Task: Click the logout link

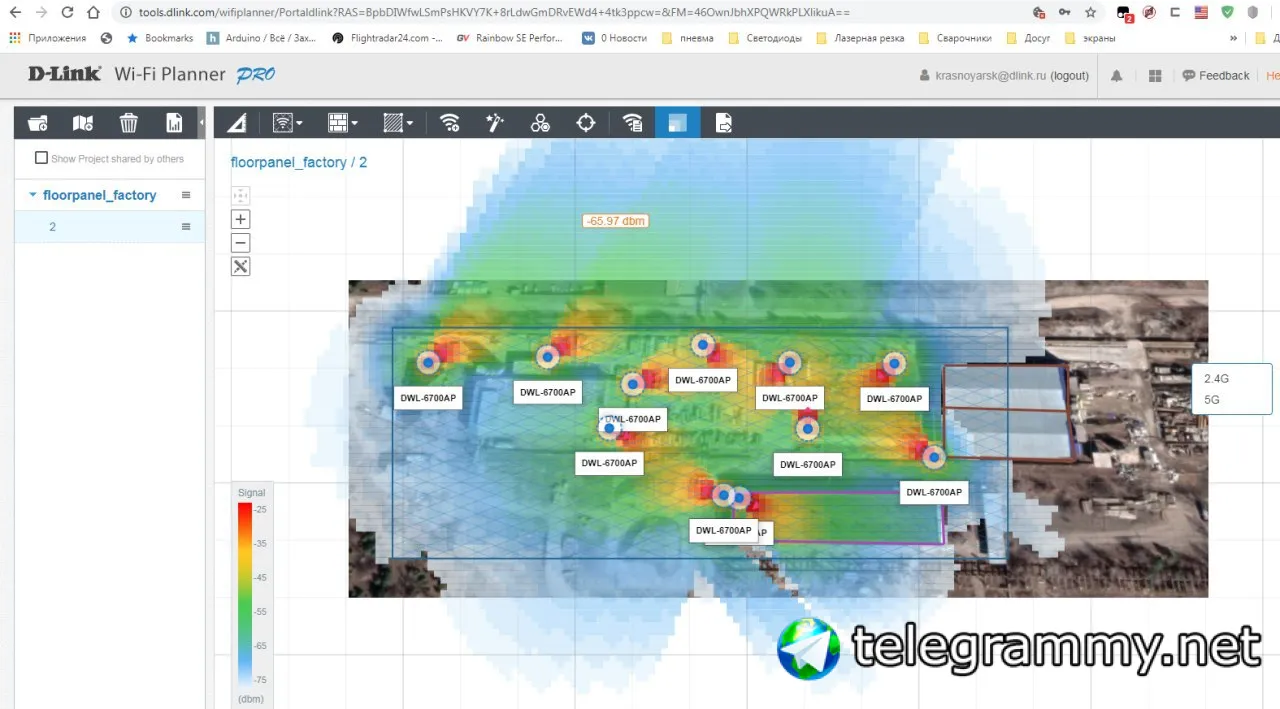Action: pos(1070,76)
